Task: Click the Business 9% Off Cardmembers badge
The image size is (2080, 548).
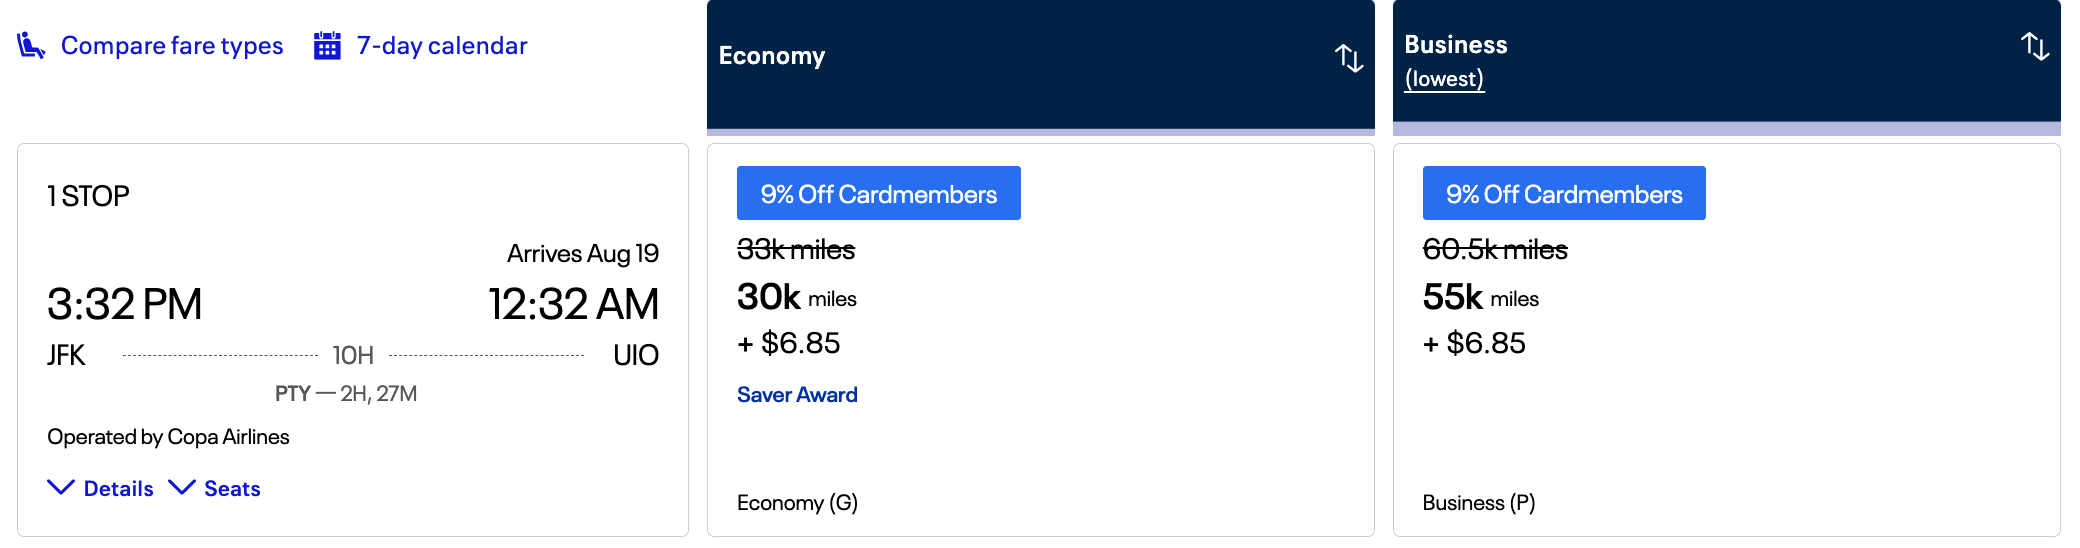Action: (1564, 194)
